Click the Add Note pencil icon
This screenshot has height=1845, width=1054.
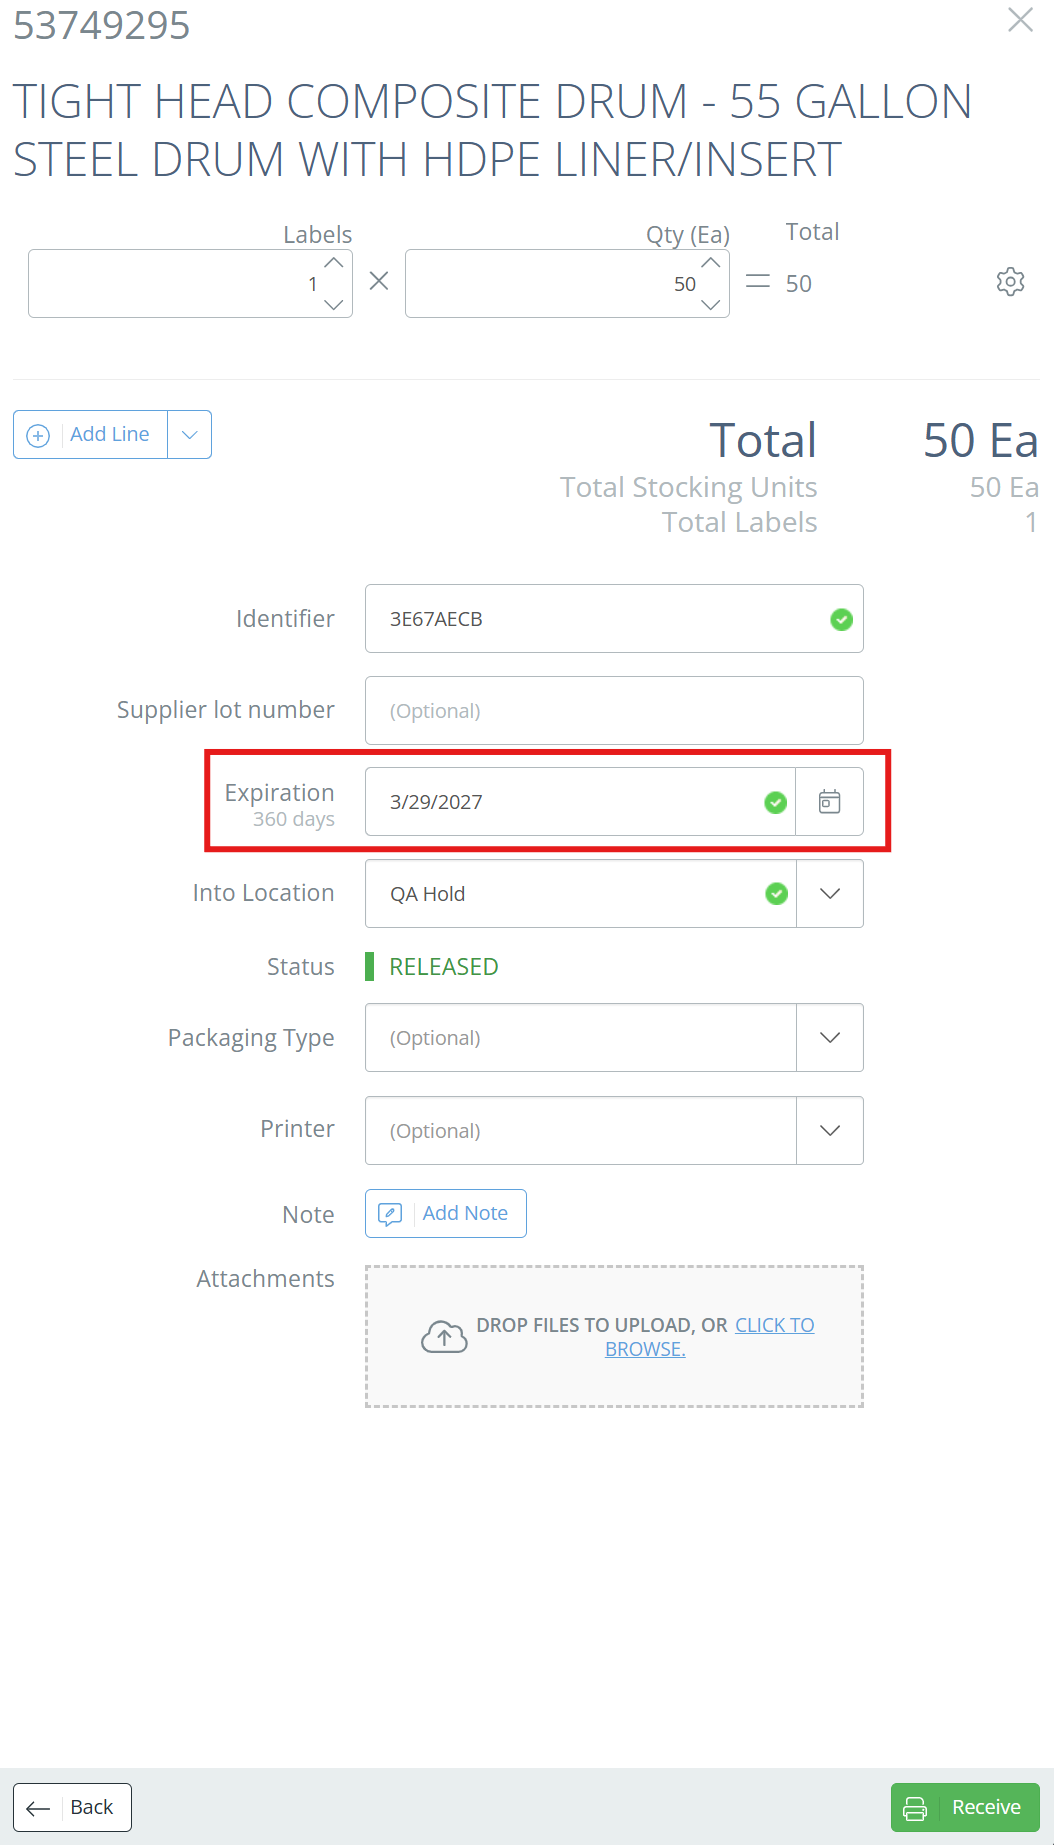[390, 1214]
